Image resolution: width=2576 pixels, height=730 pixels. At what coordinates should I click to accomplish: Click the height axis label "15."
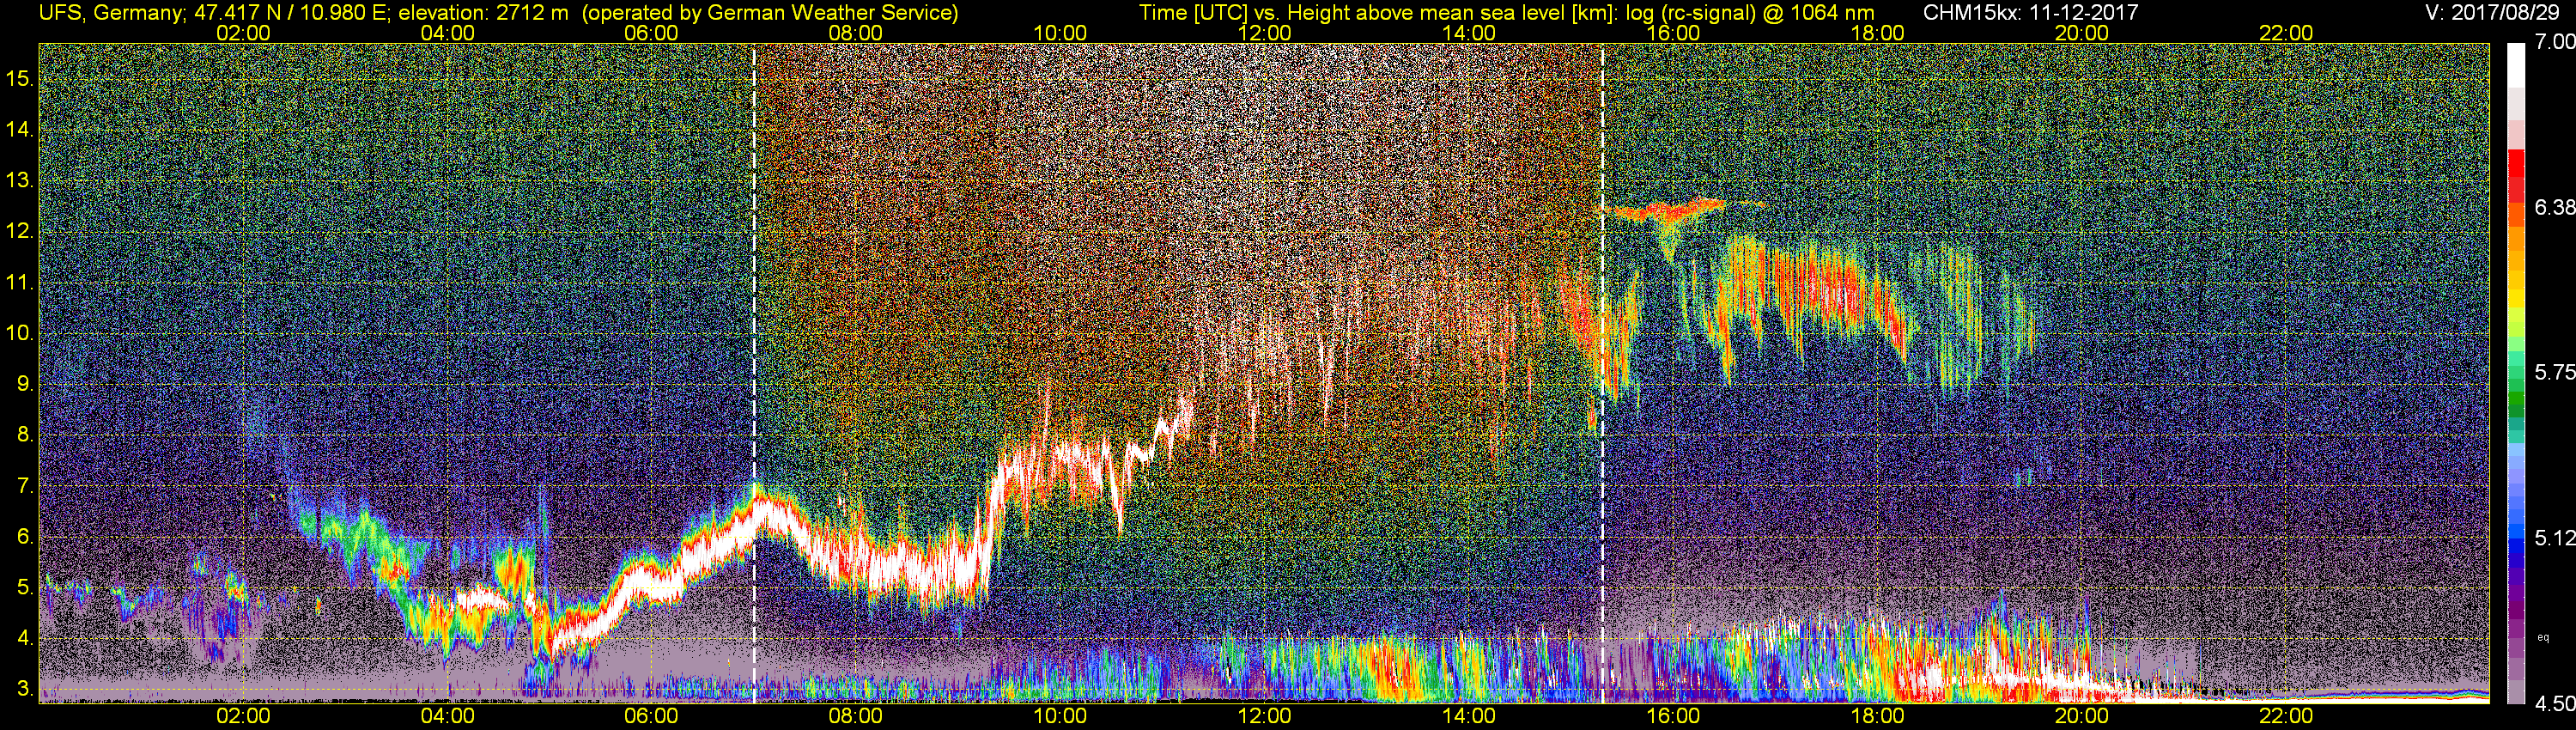pyautogui.click(x=20, y=79)
